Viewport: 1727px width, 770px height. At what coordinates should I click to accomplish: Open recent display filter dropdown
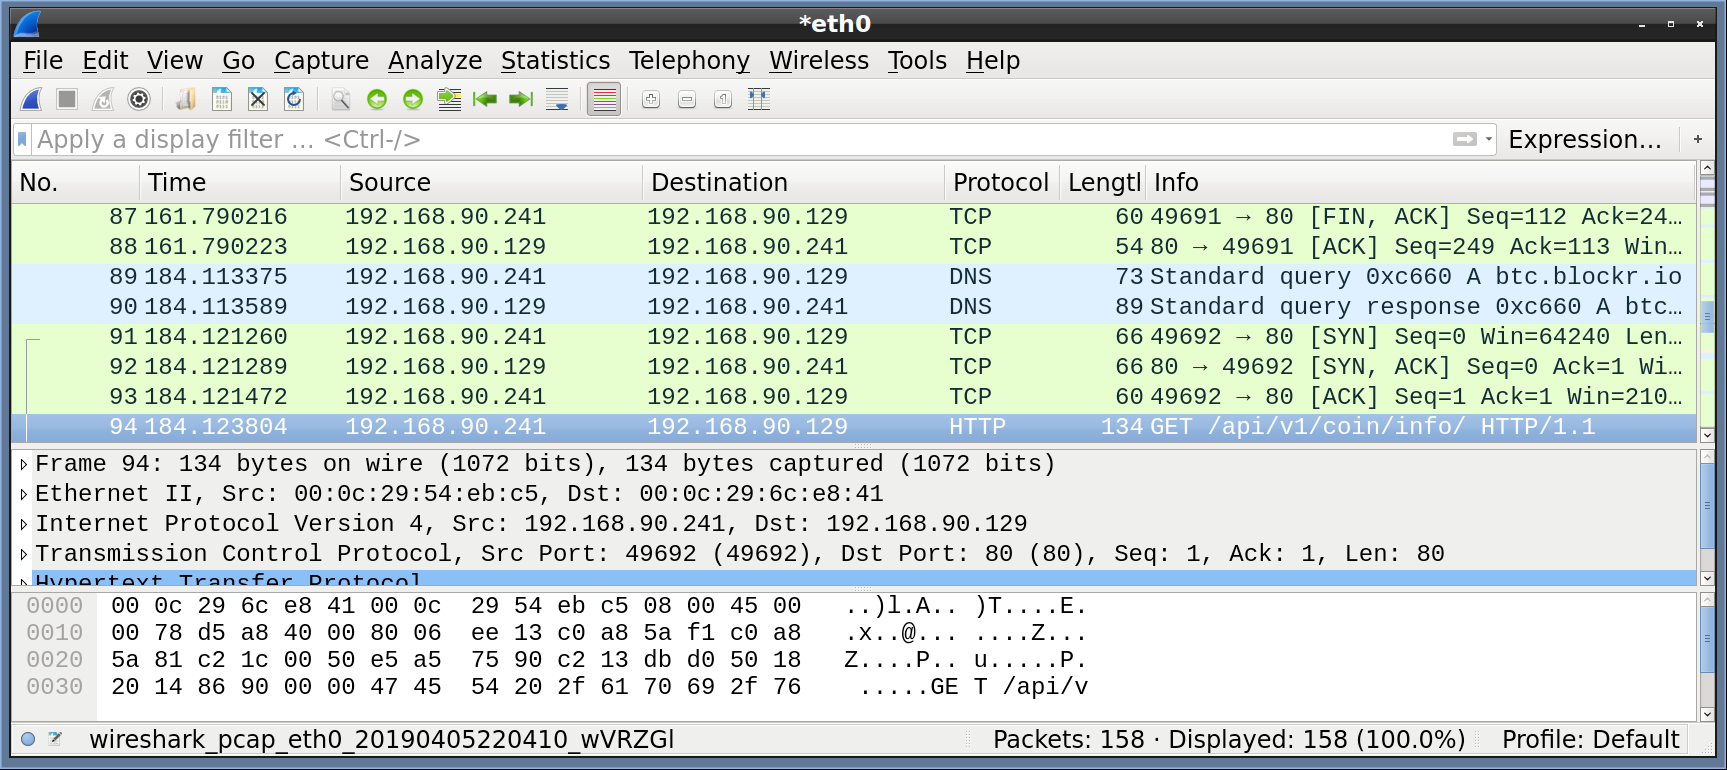(1489, 139)
